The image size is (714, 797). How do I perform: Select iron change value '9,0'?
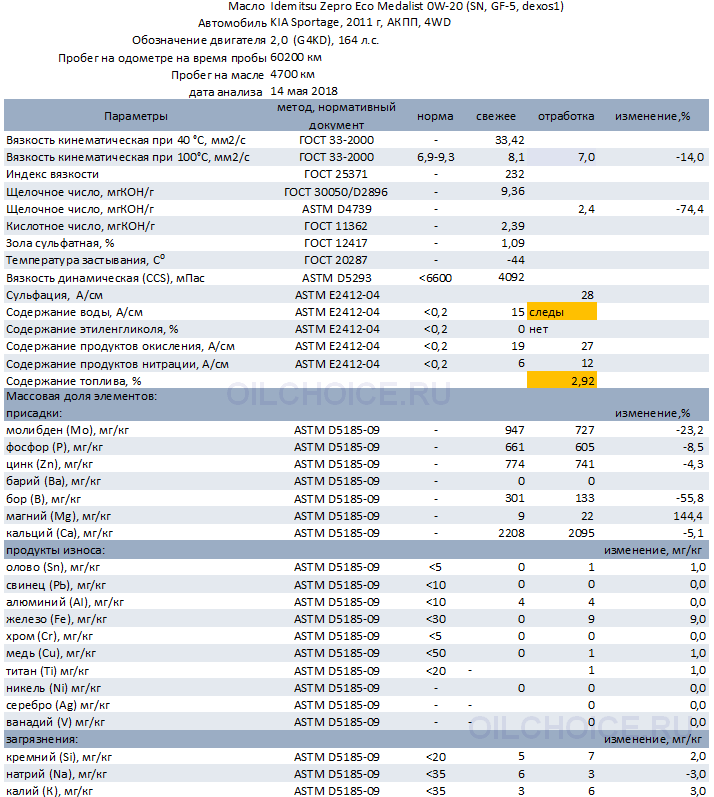(698, 620)
